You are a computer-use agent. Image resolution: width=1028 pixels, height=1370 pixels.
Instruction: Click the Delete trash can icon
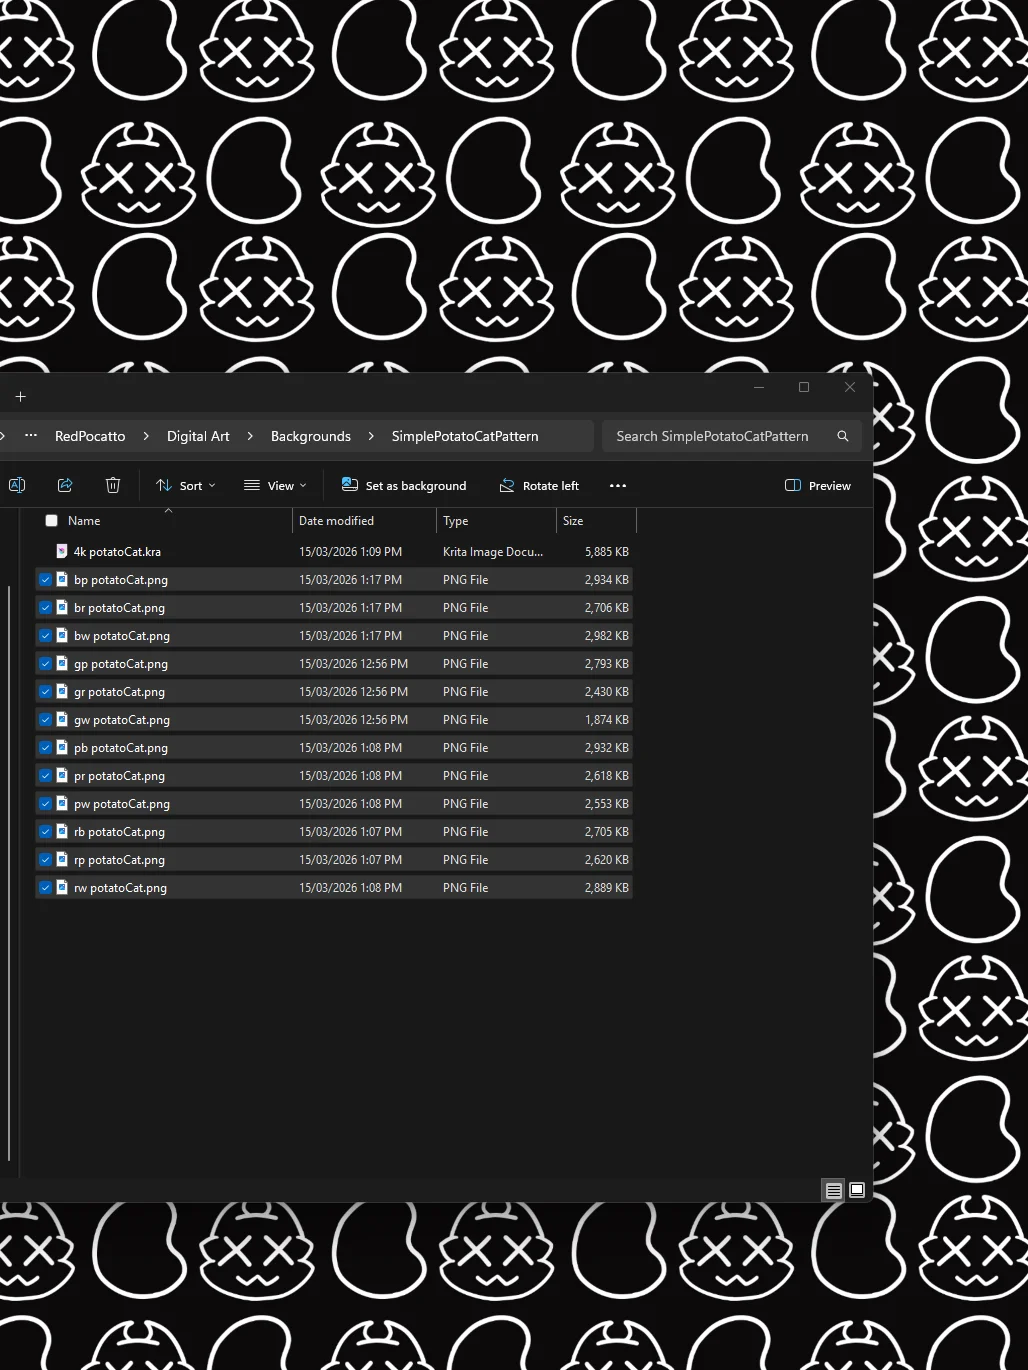(113, 485)
